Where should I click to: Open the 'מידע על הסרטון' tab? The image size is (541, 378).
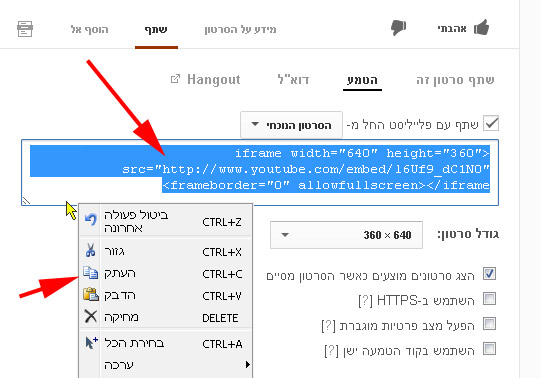pyautogui.click(x=240, y=30)
